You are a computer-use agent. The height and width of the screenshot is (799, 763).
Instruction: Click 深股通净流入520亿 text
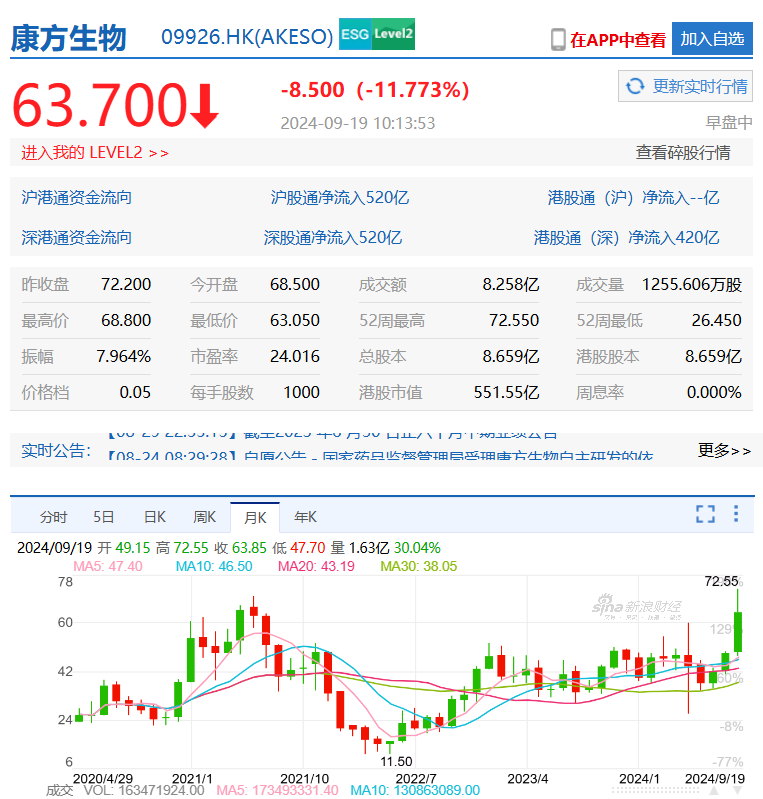(333, 237)
